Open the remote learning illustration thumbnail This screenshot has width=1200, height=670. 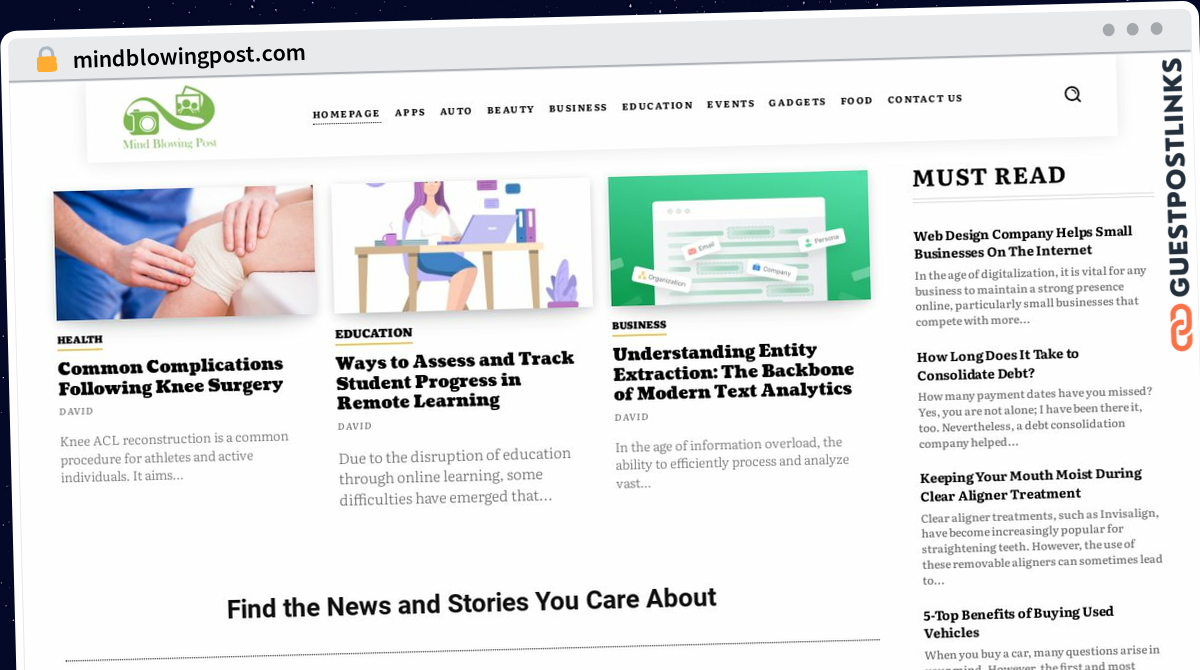pos(461,246)
